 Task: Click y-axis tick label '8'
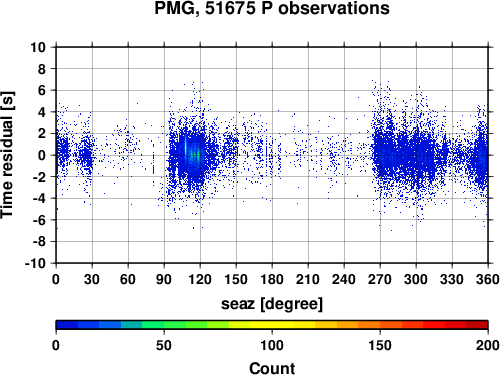pos(42,69)
